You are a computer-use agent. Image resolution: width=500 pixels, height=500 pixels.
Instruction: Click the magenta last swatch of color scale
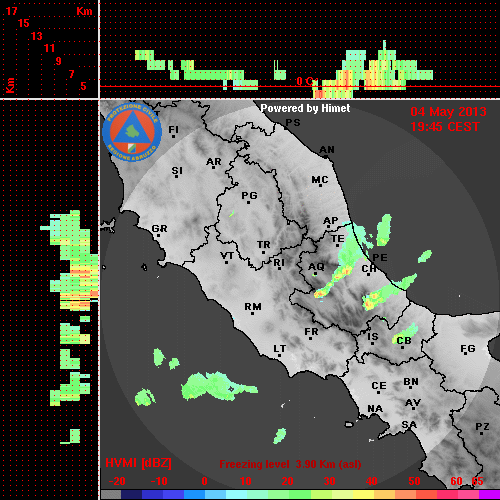(x=489, y=494)
